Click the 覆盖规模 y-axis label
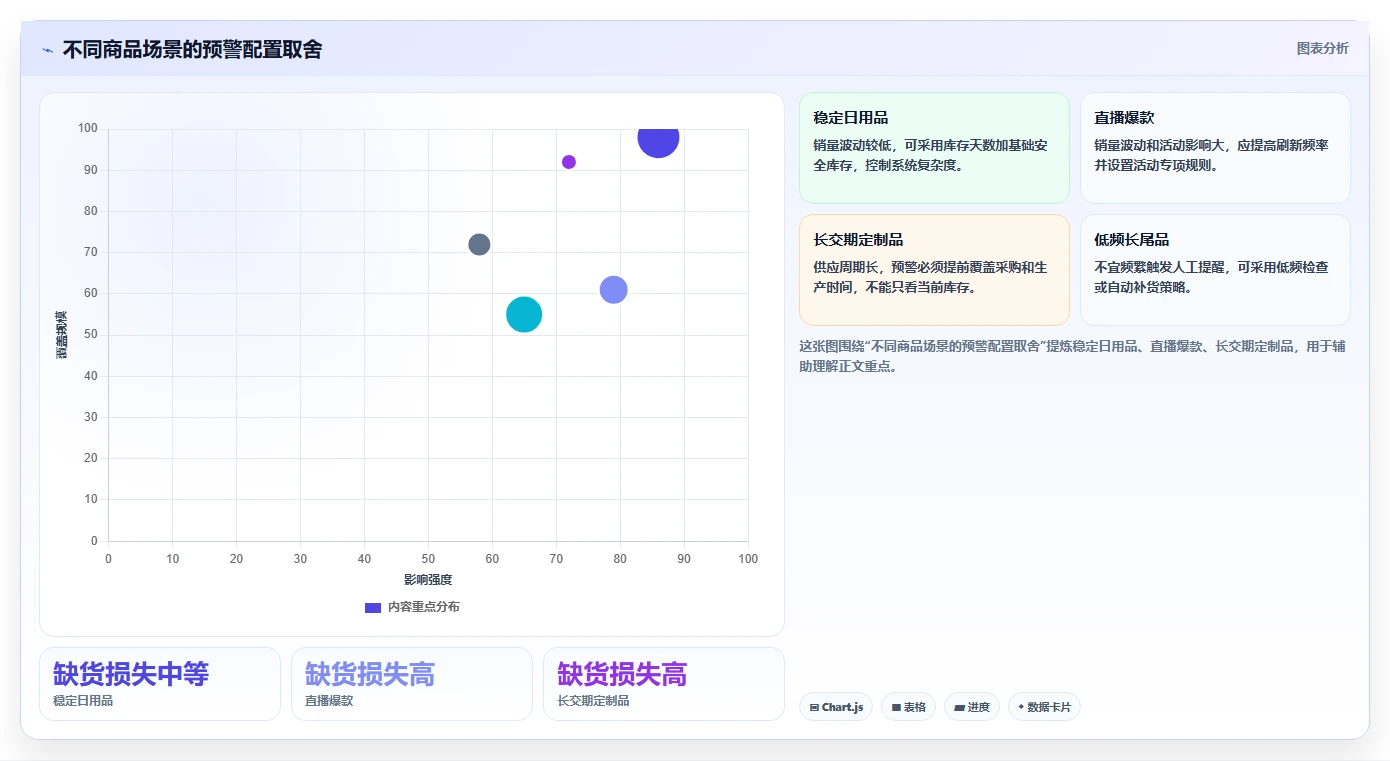 pos(62,335)
